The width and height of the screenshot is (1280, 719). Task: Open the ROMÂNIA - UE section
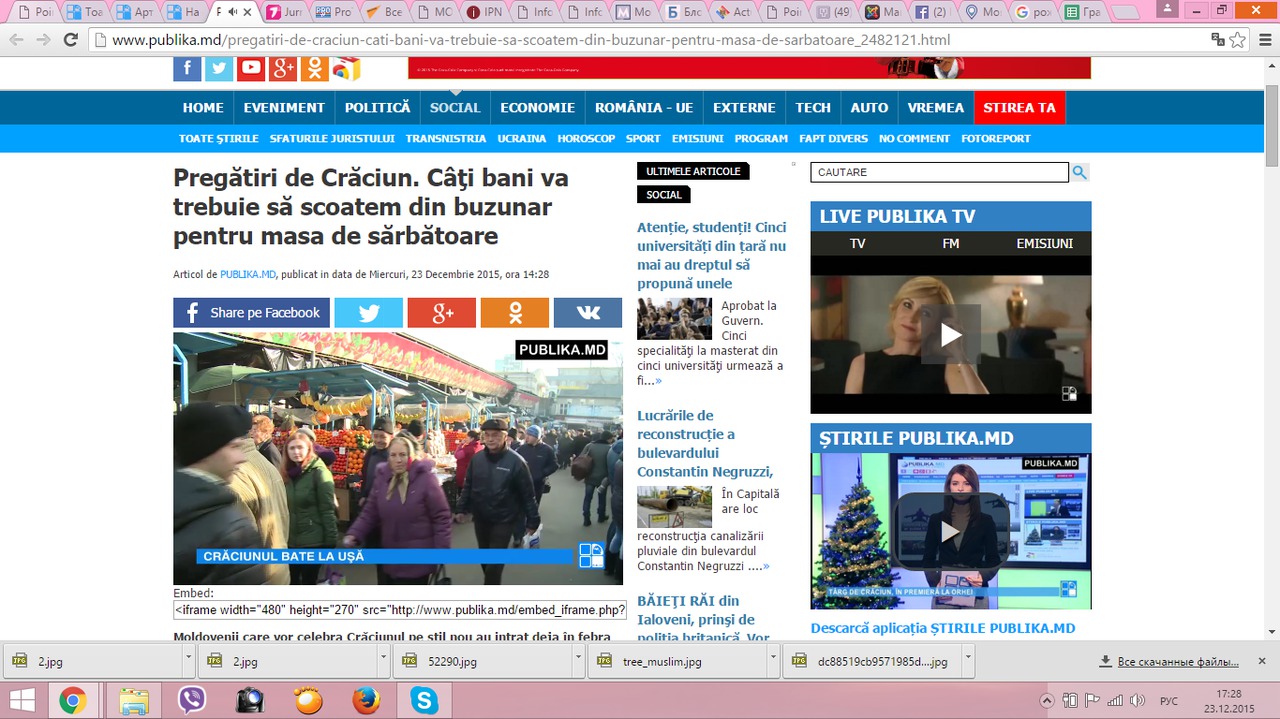point(644,108)
